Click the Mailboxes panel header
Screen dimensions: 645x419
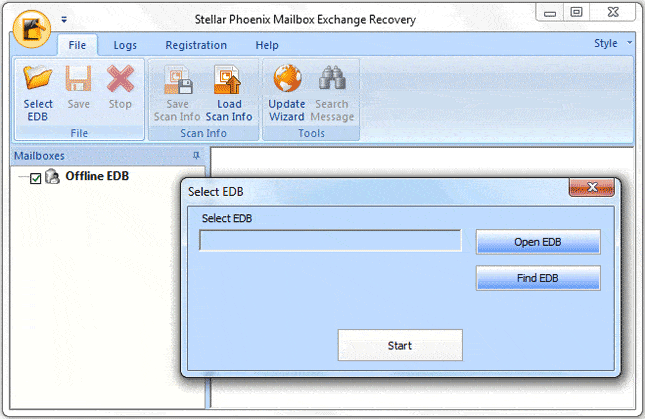click(x=107, y=156)
